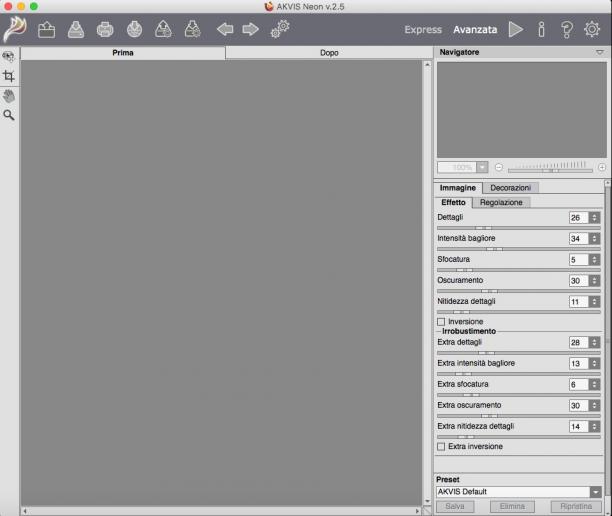Select the crop tool
Image resolution: width=612 pixels, height=516 pixels.
click(9, 76)
